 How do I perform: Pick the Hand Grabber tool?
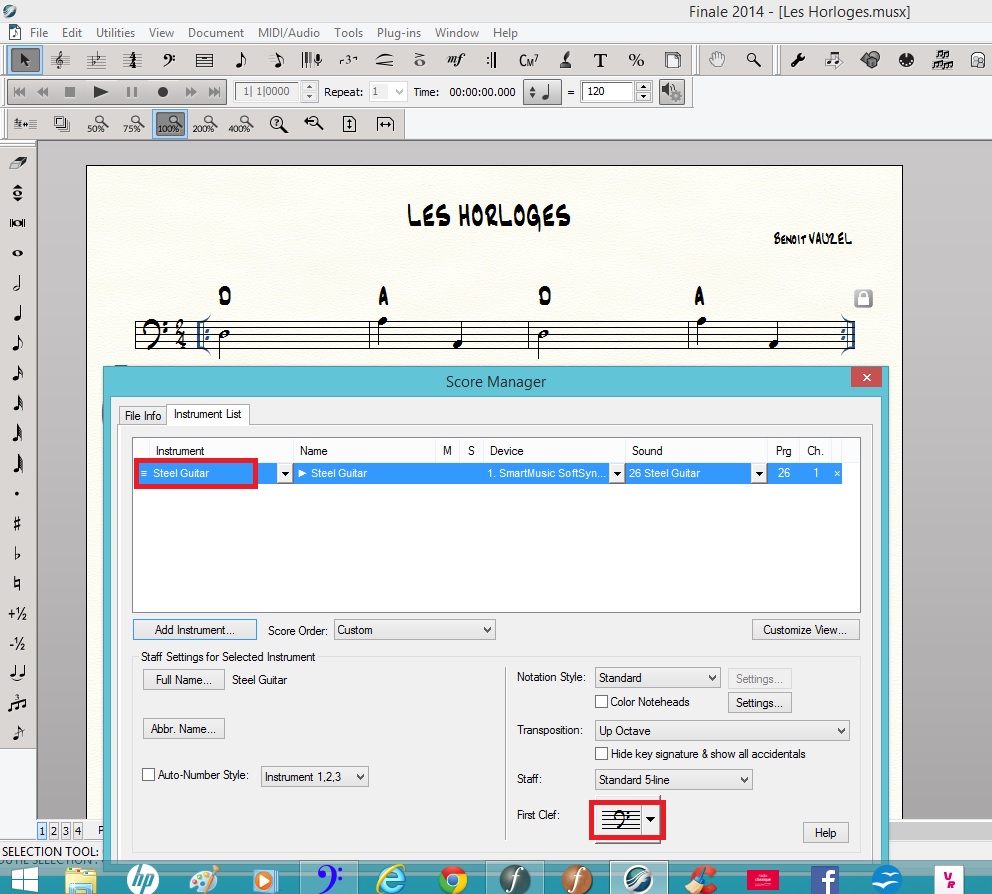point(717,60)
